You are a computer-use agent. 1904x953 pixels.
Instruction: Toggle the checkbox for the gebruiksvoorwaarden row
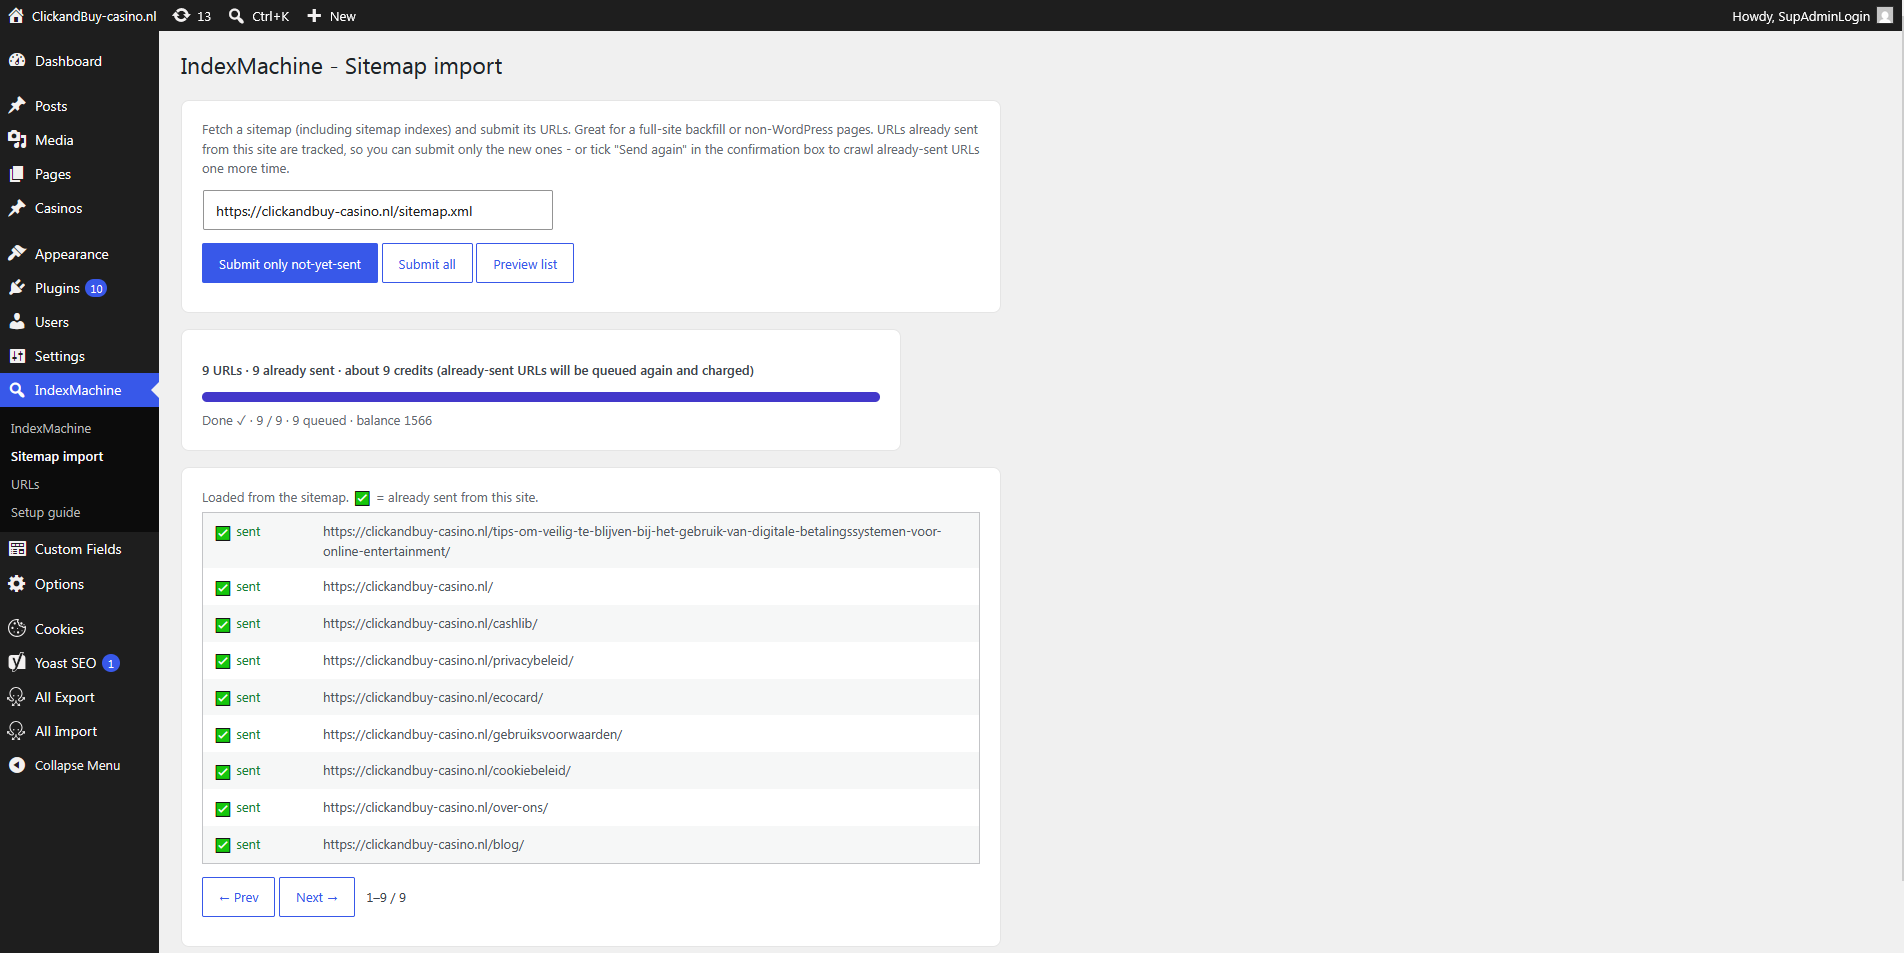(223, 736)
